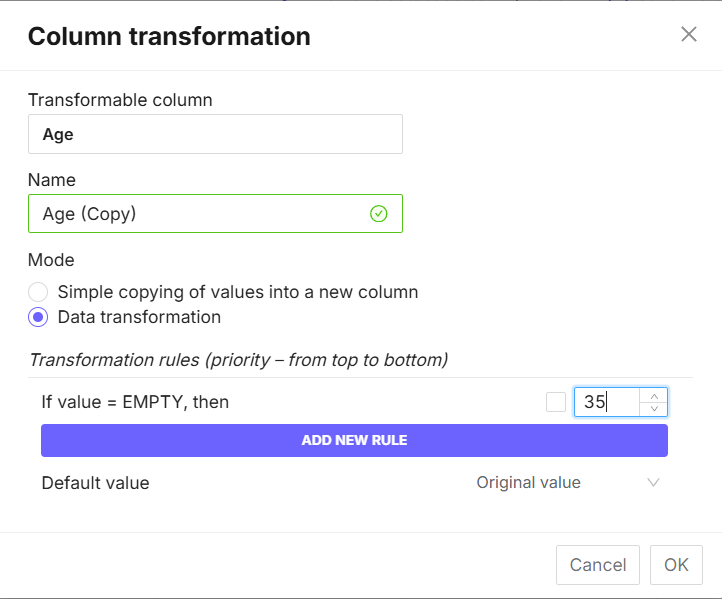Focus the Name field containing Age (Copy)
Screen dimensions: 722x599
(200, 214)
